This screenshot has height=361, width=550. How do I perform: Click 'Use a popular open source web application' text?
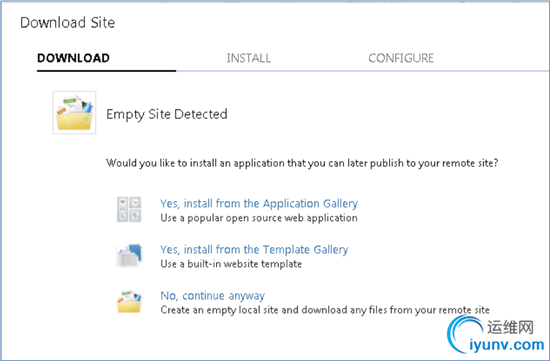(x=259, y=218)
